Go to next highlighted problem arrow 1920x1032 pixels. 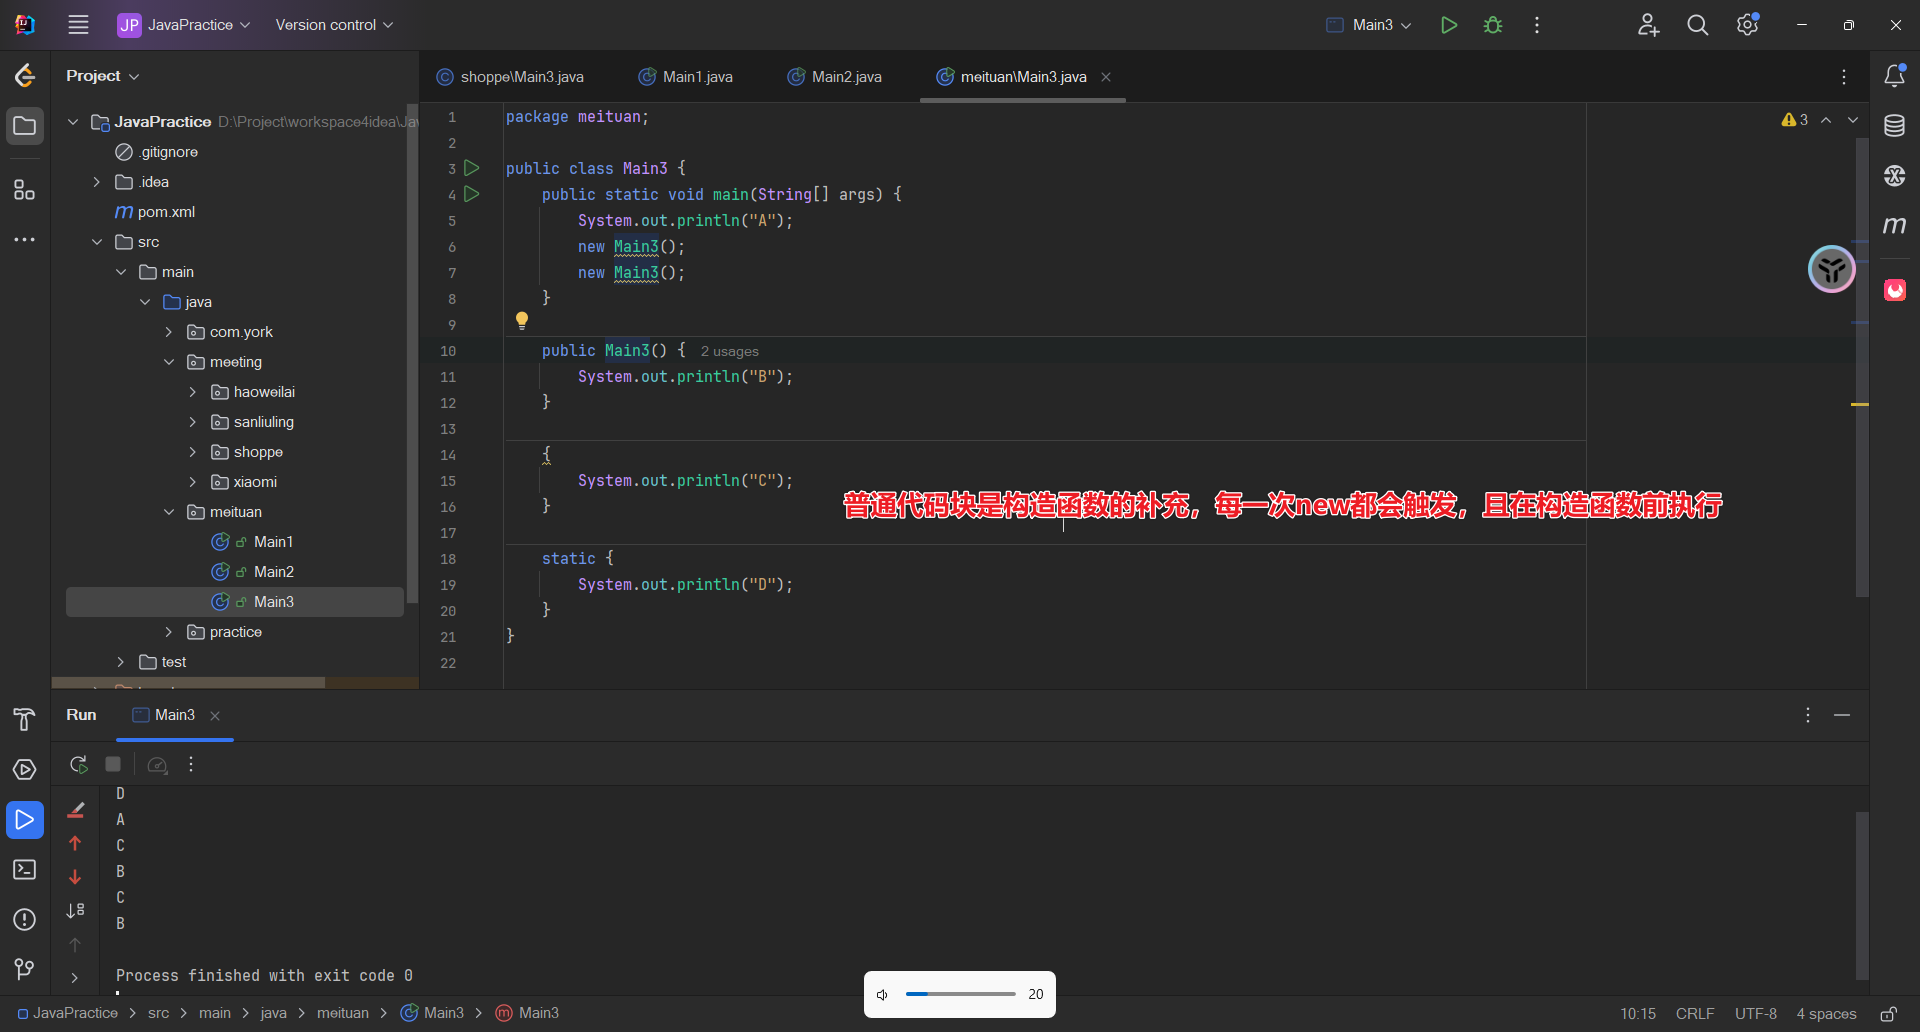tap(1853, 120)
